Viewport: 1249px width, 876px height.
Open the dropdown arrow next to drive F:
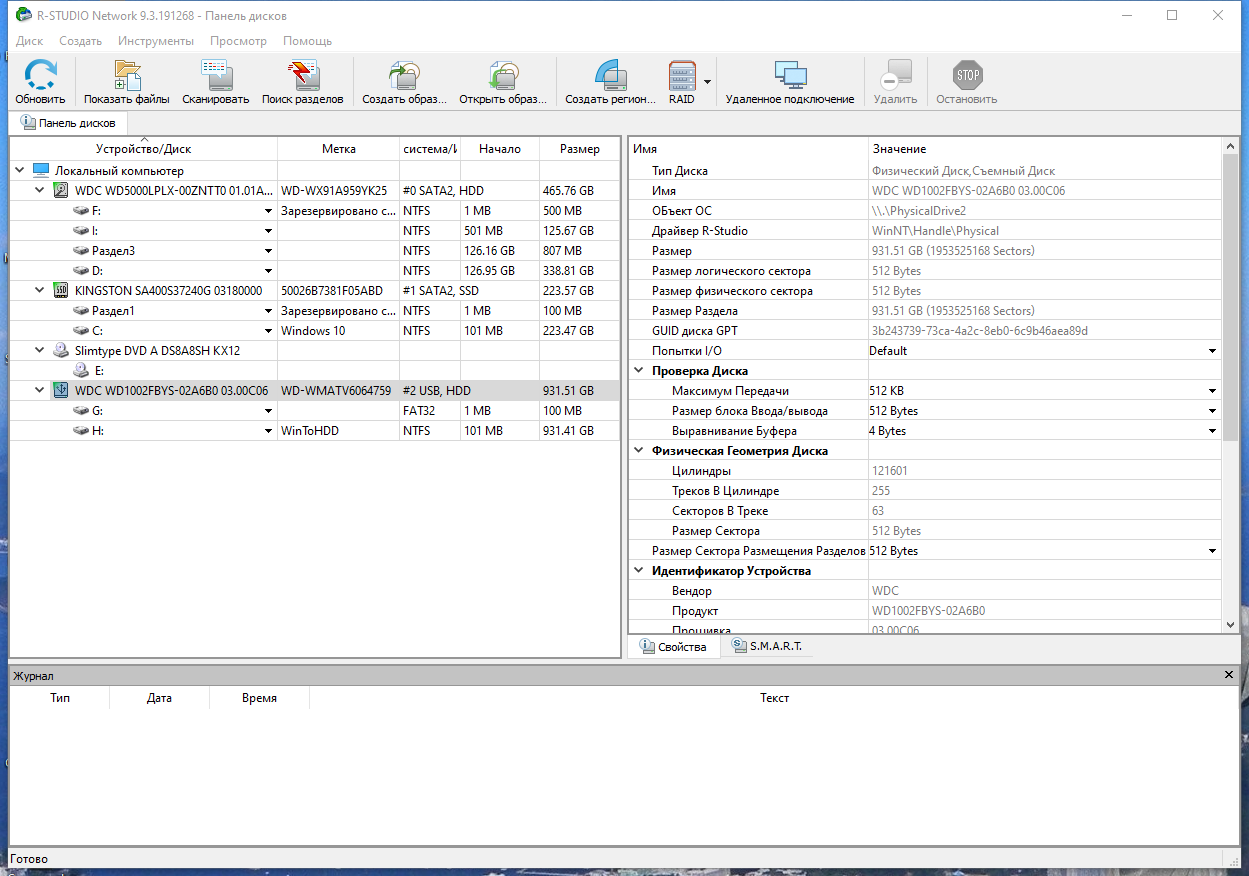(267, 210)
